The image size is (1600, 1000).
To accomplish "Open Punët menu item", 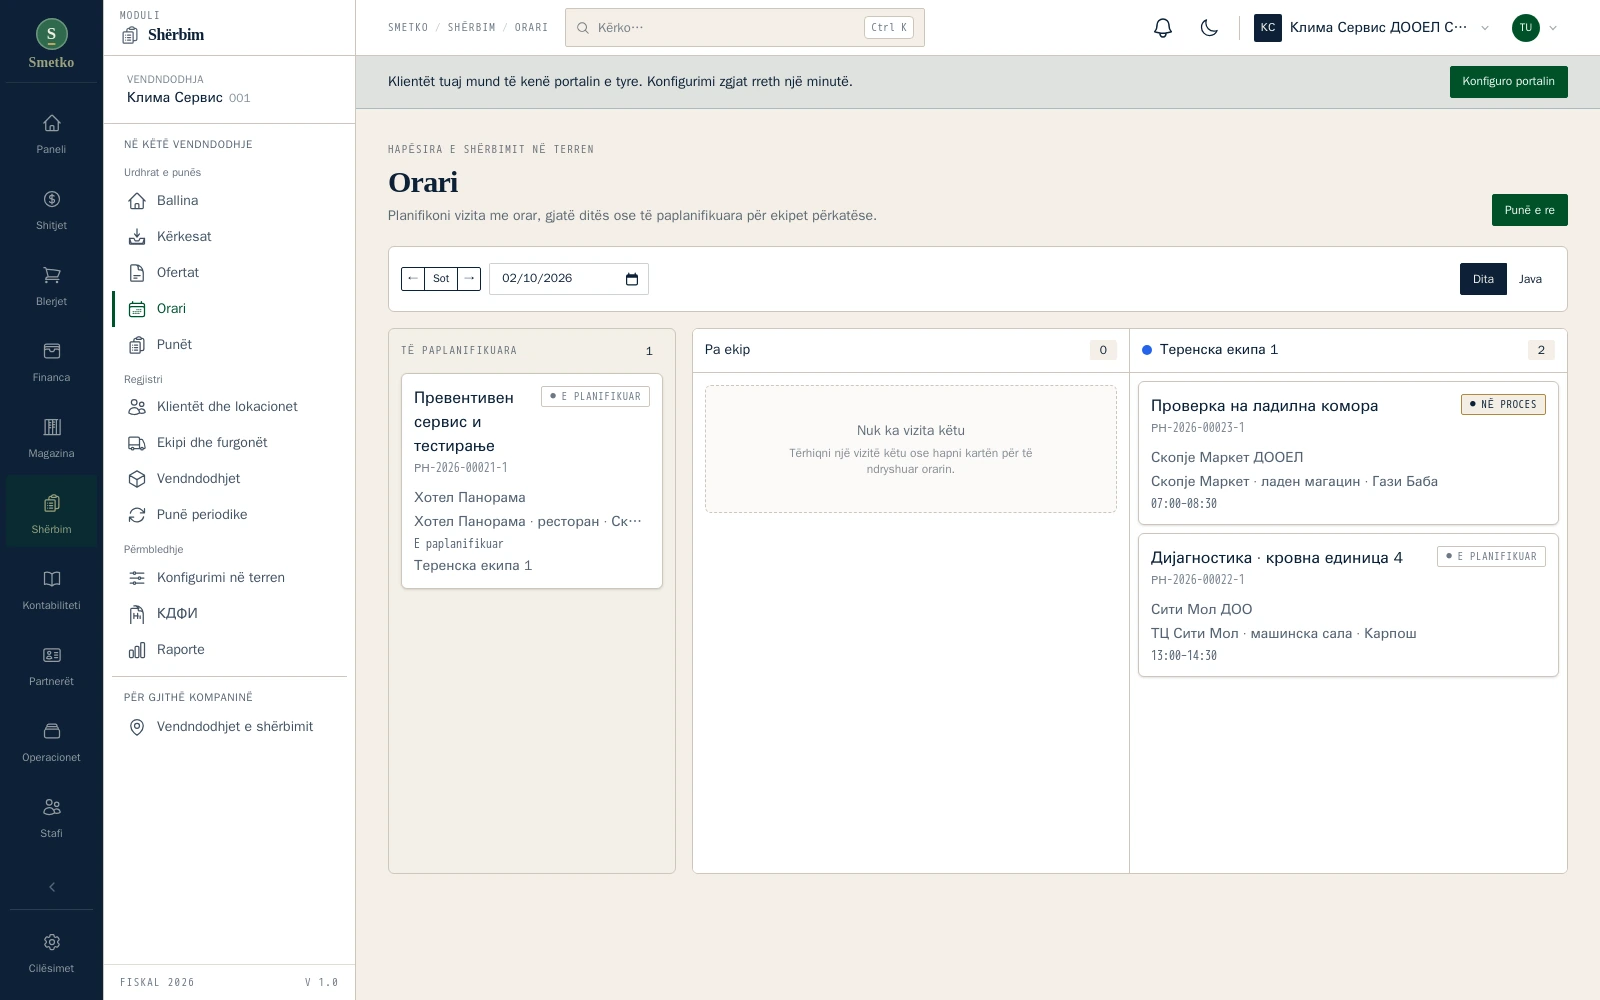I will point(229,345).
